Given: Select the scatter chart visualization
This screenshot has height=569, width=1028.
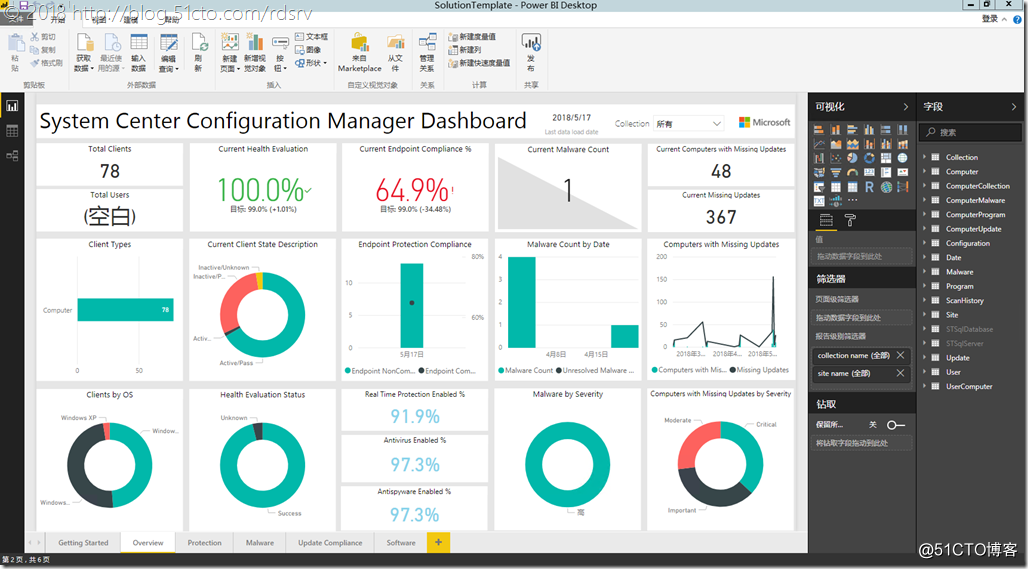Looking at the screenshot, I should tap(836, 158).
